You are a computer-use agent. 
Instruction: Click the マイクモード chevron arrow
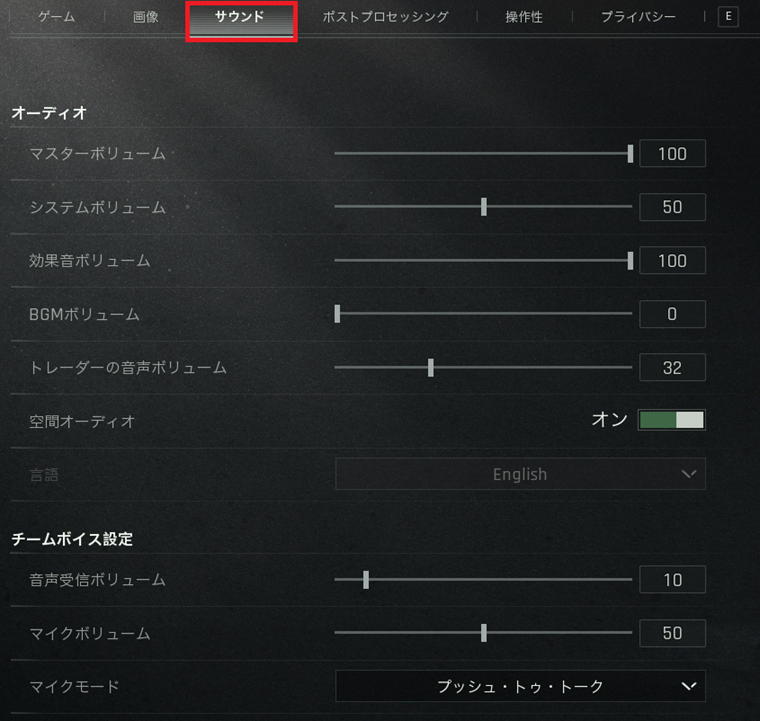[689, 686]
